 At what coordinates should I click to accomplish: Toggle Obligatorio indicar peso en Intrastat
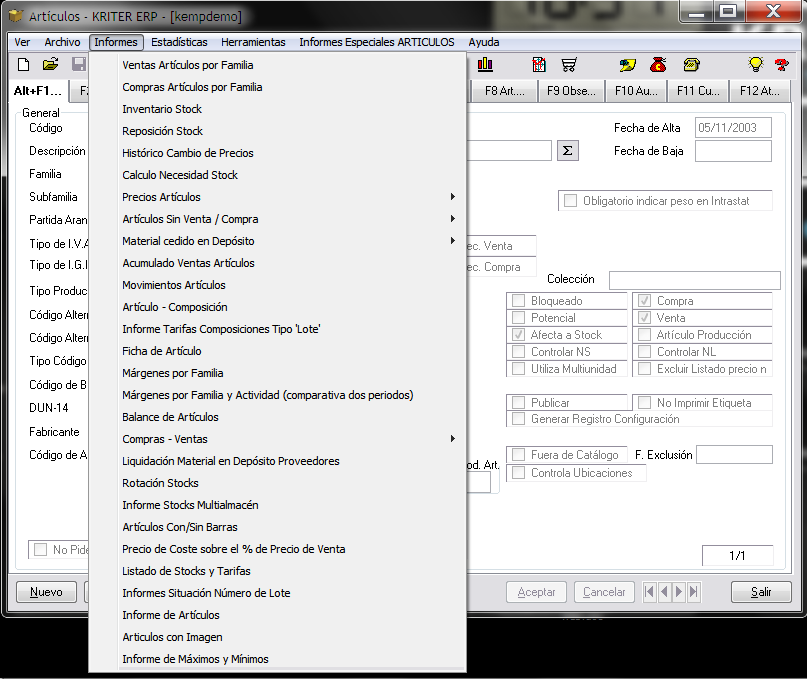click(x=570, y=200)
